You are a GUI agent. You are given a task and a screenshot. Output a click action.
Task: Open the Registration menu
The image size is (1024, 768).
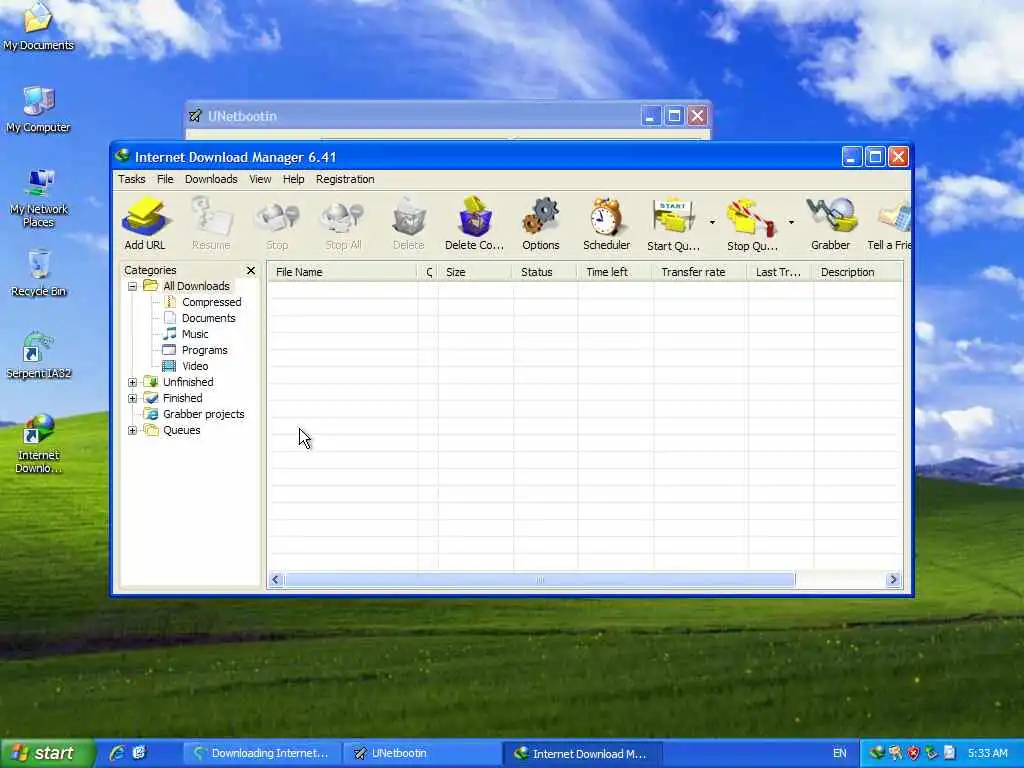click(345, 179)
